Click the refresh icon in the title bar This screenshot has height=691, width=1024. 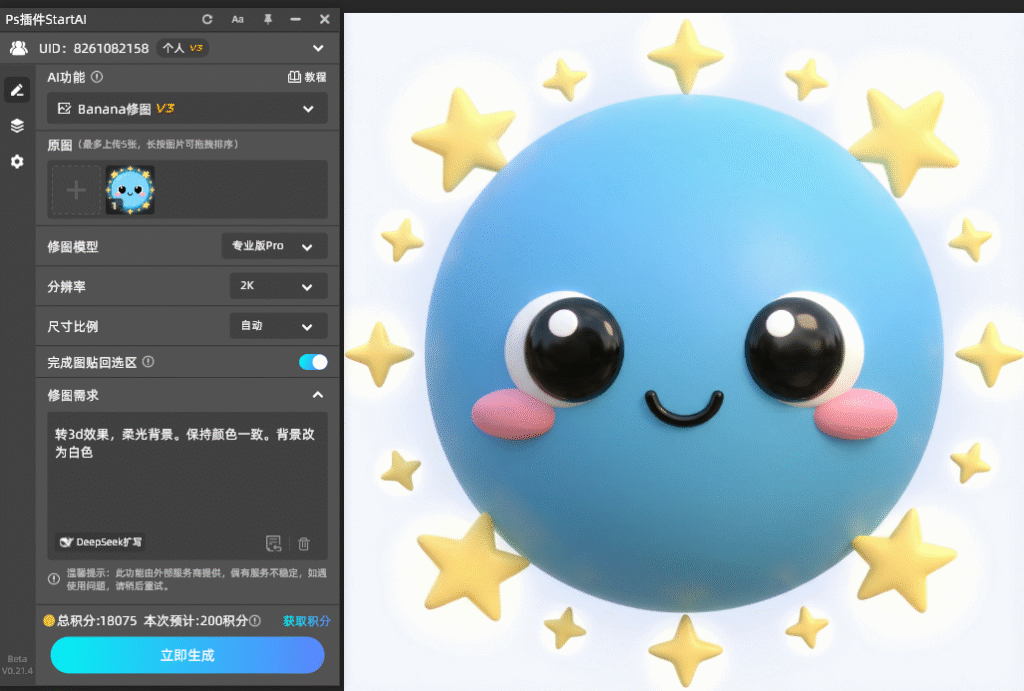point(207,19)
